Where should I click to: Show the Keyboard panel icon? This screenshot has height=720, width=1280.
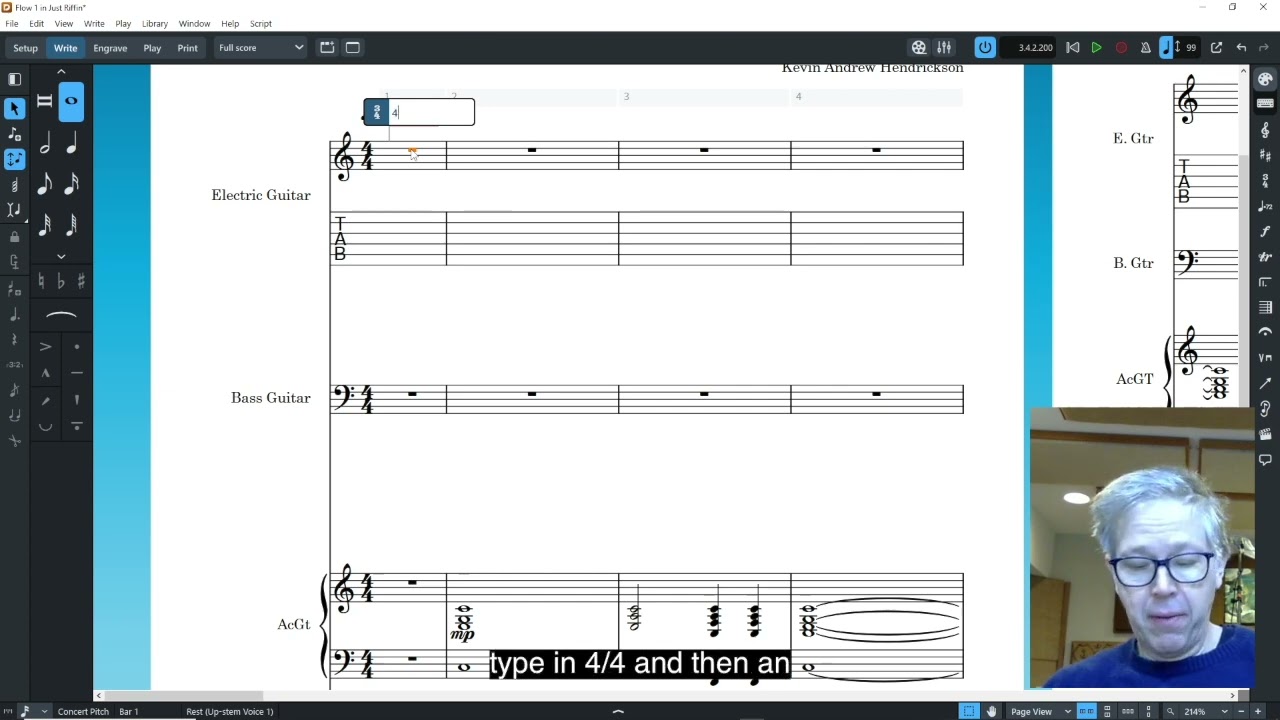(x=1265, y=104)
